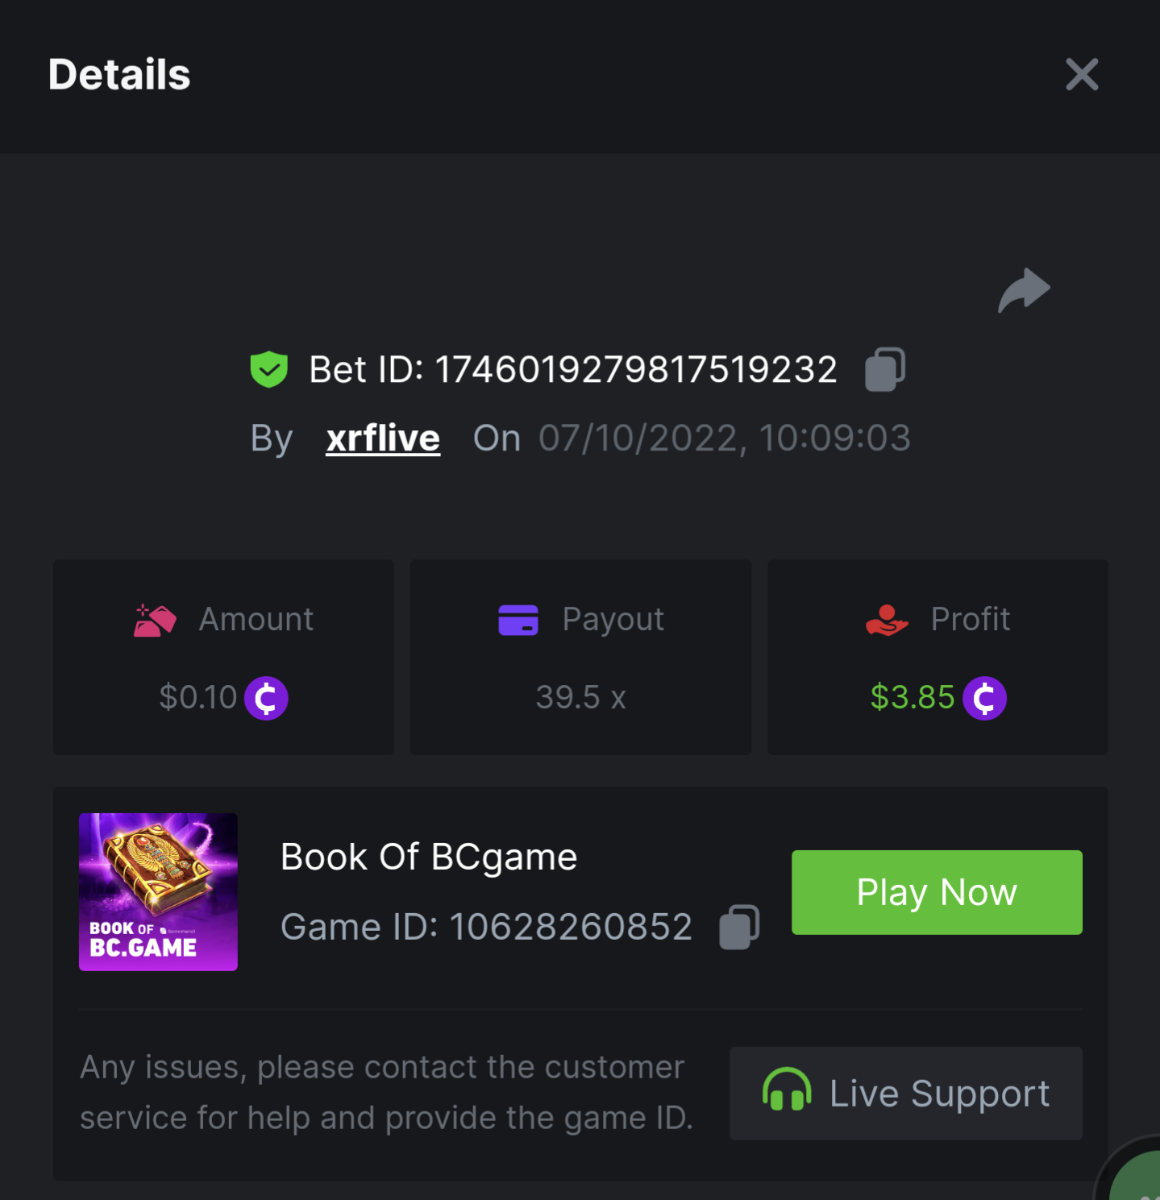Click the Game ID number text

(570, 927)
